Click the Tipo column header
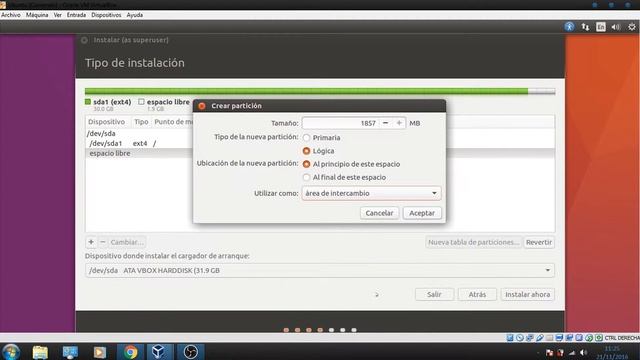 (x=141, y=122)
